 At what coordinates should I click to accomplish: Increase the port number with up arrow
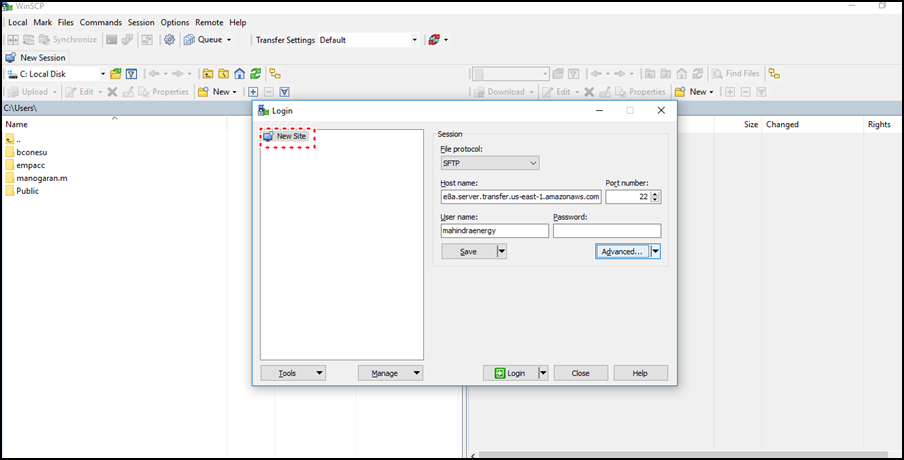click(x=654, y=194)
